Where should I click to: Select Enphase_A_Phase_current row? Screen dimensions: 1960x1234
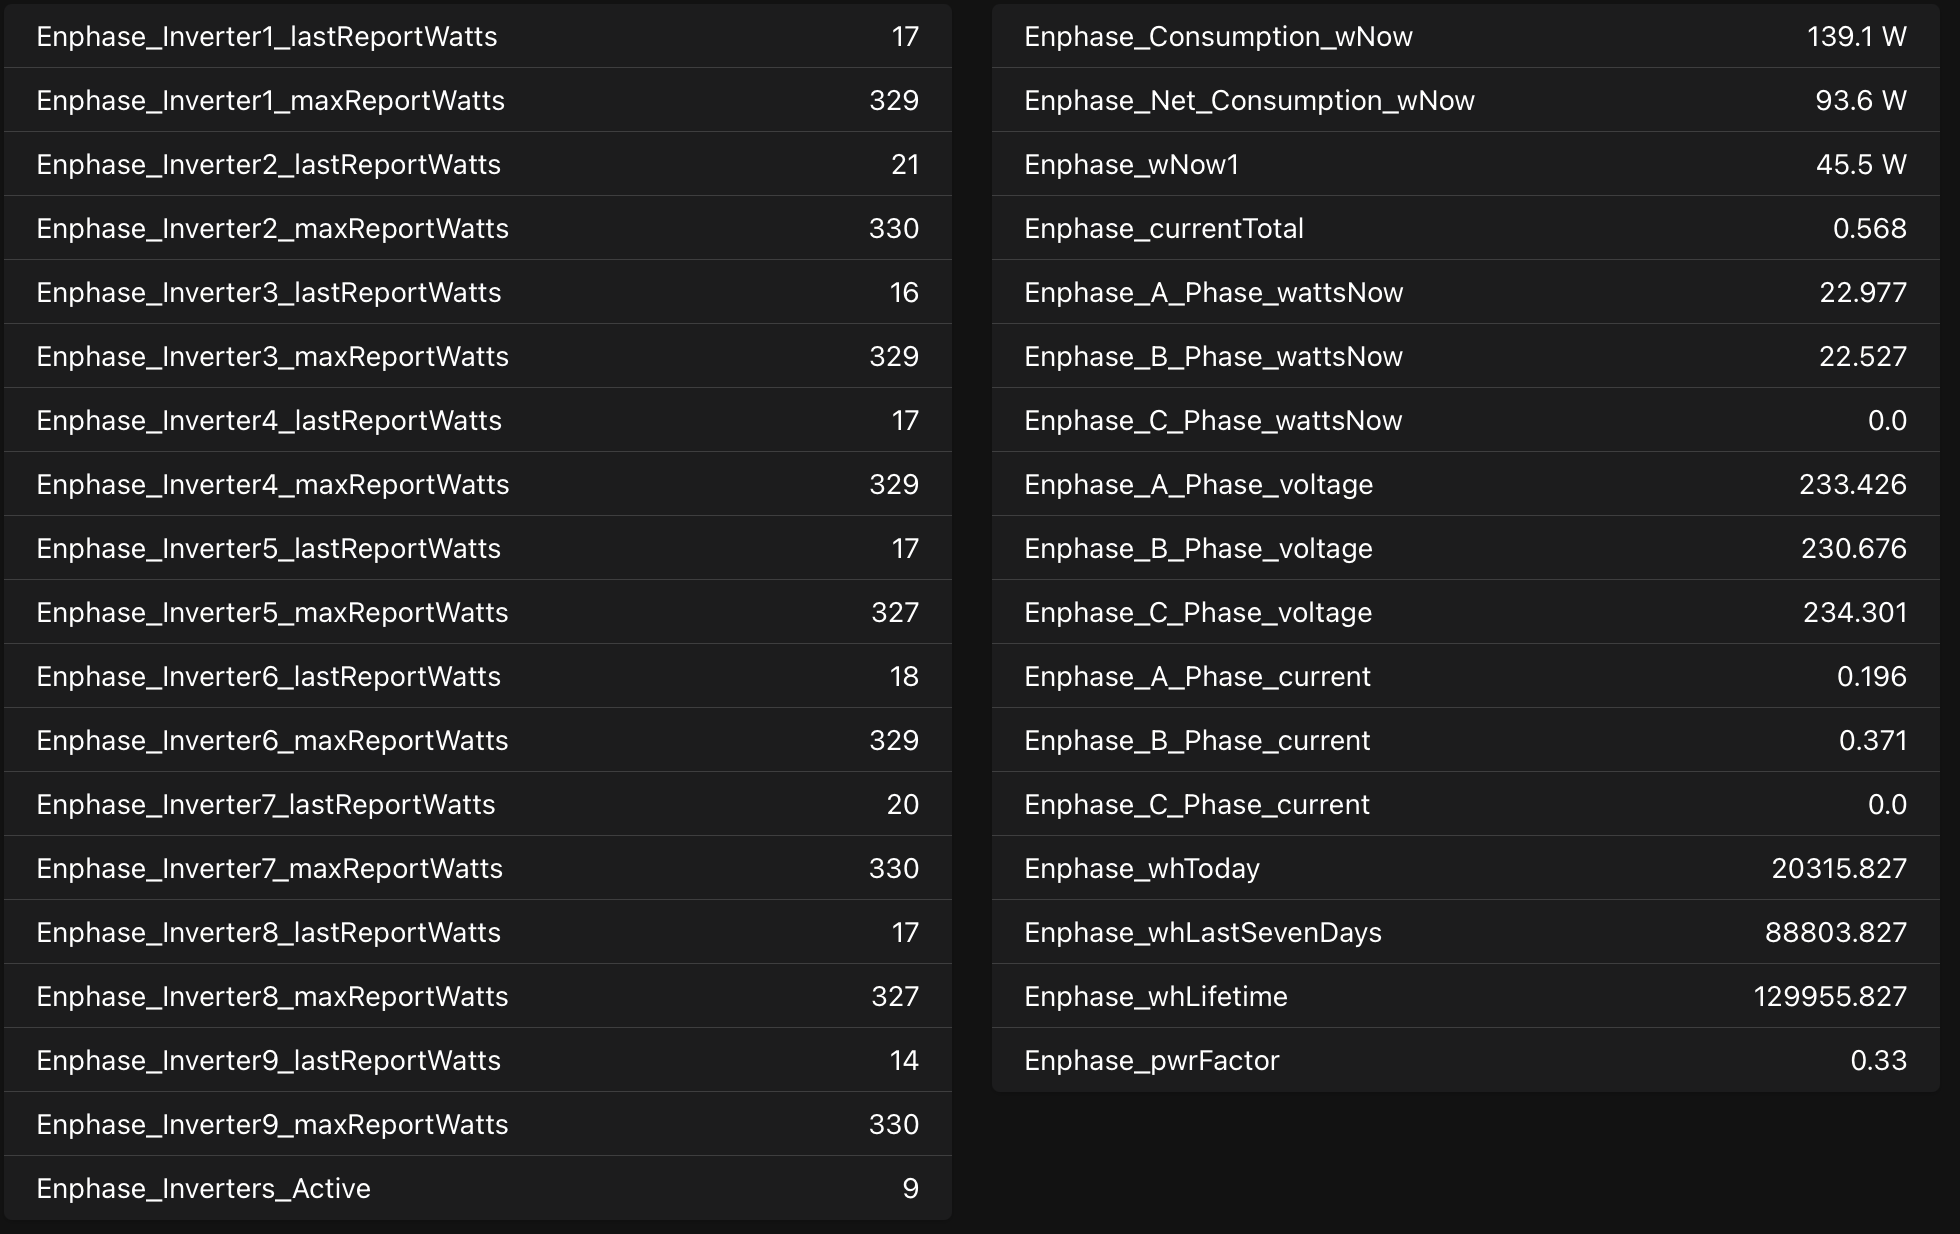click(x=1465, y=677)
